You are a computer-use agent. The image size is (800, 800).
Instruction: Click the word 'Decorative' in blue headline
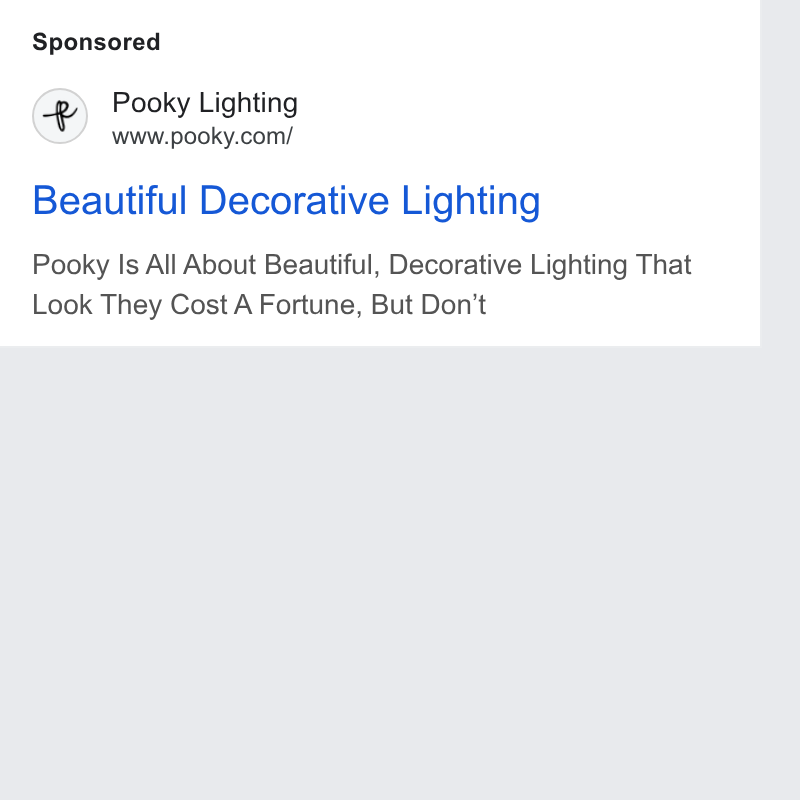[294, 201]
